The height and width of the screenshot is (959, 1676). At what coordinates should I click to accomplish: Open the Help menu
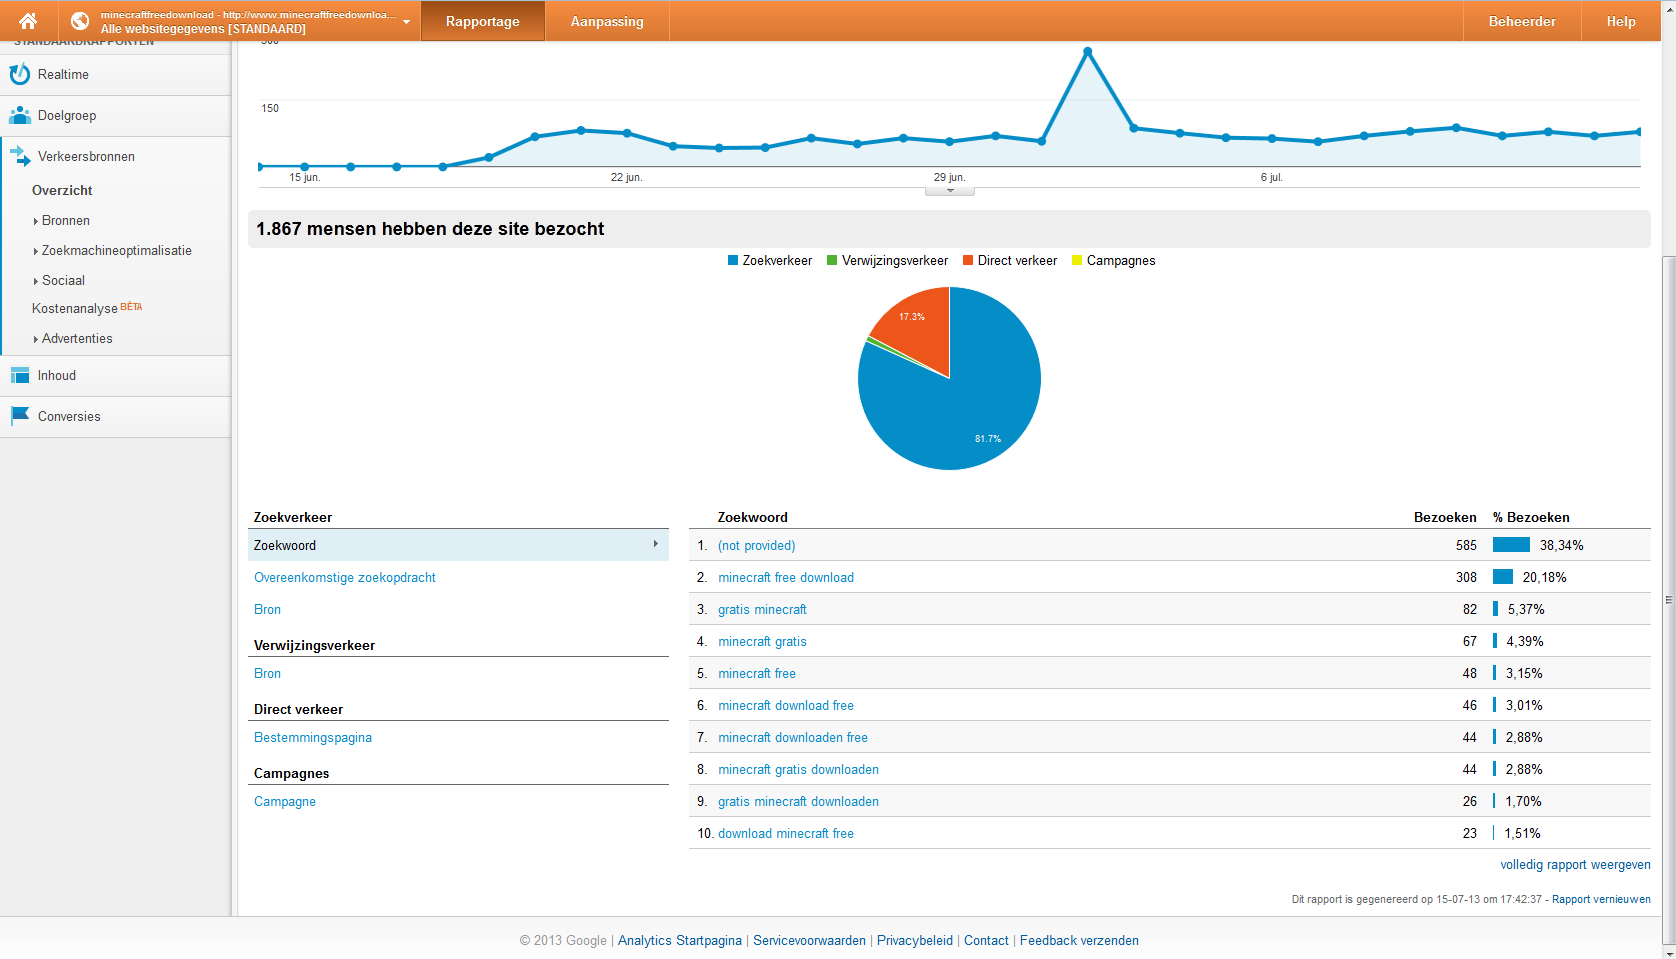(x=1621, y=21)
